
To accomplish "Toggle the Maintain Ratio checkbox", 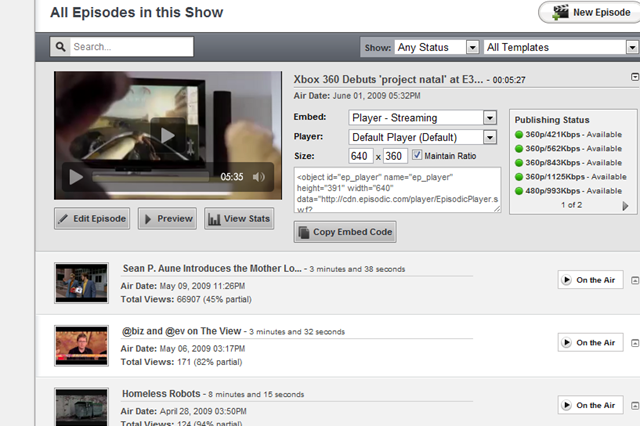I will pos(417,155).
